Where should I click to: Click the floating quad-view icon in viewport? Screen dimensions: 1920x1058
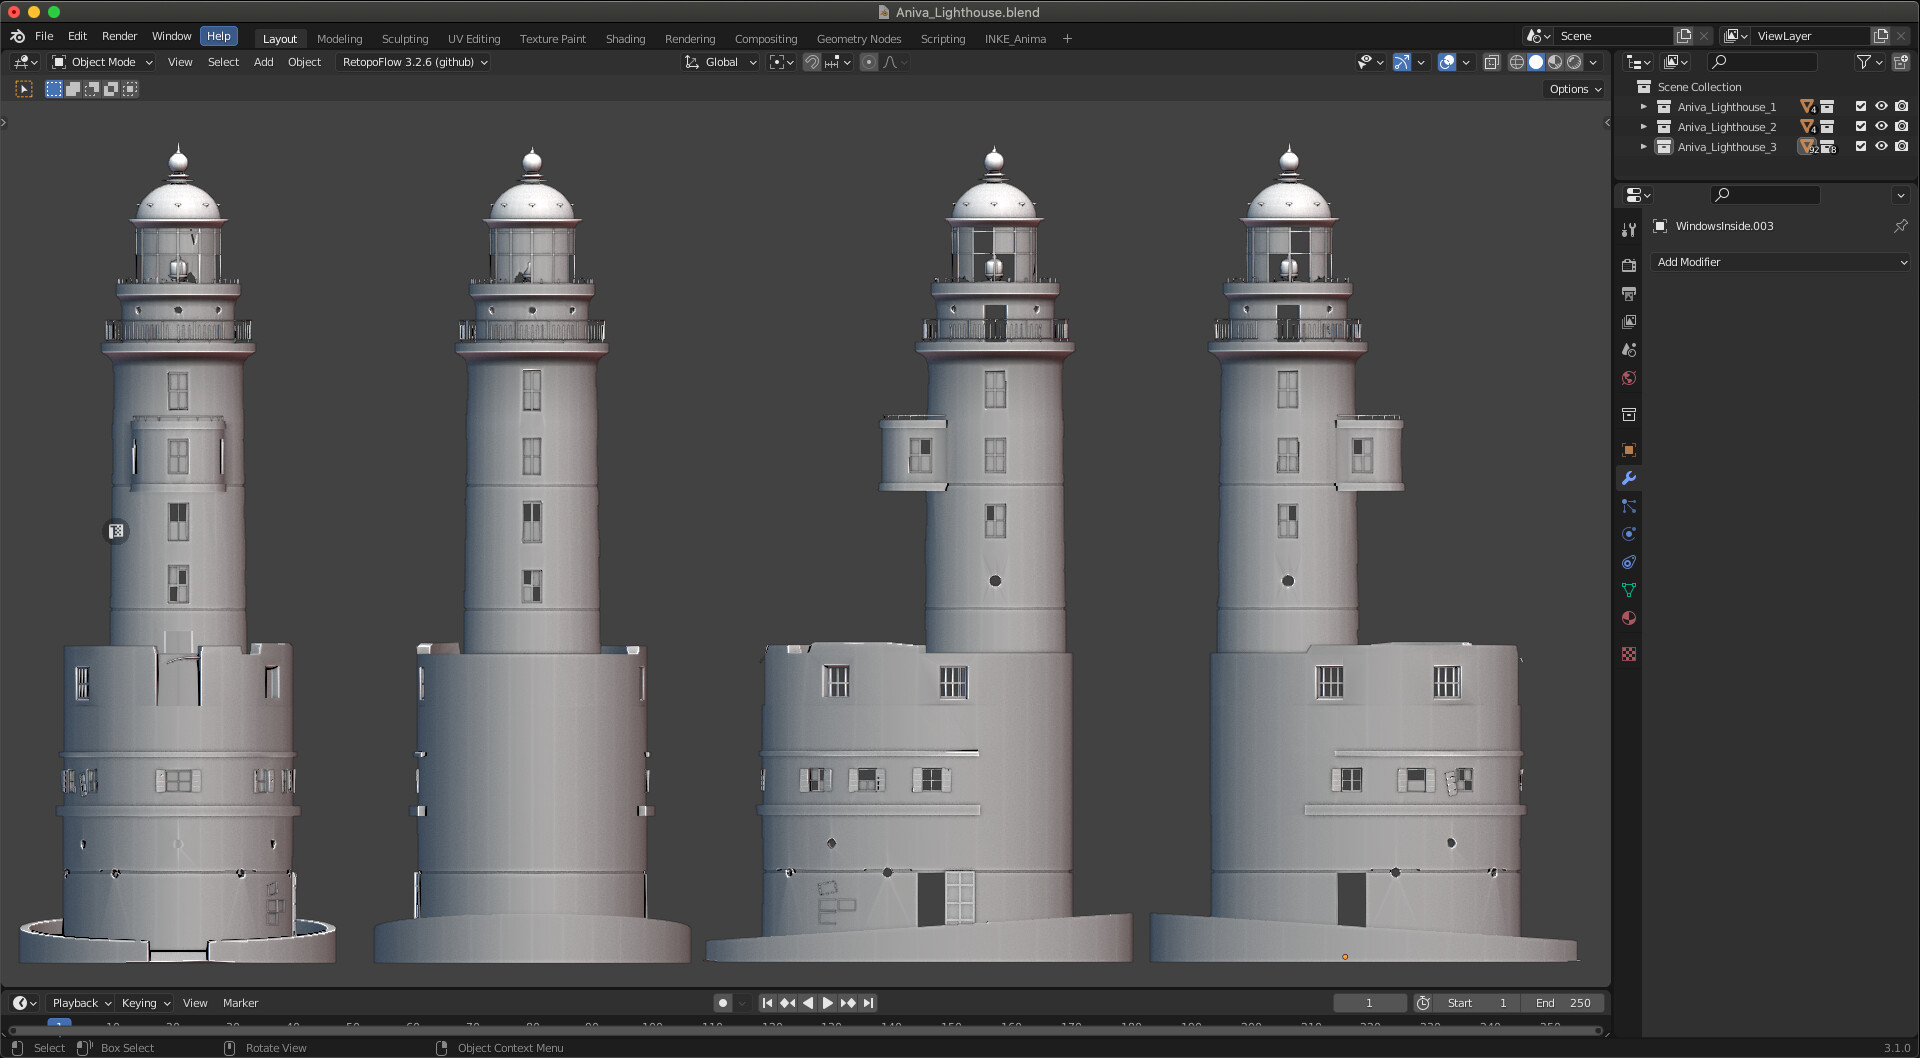click(116, 531)
